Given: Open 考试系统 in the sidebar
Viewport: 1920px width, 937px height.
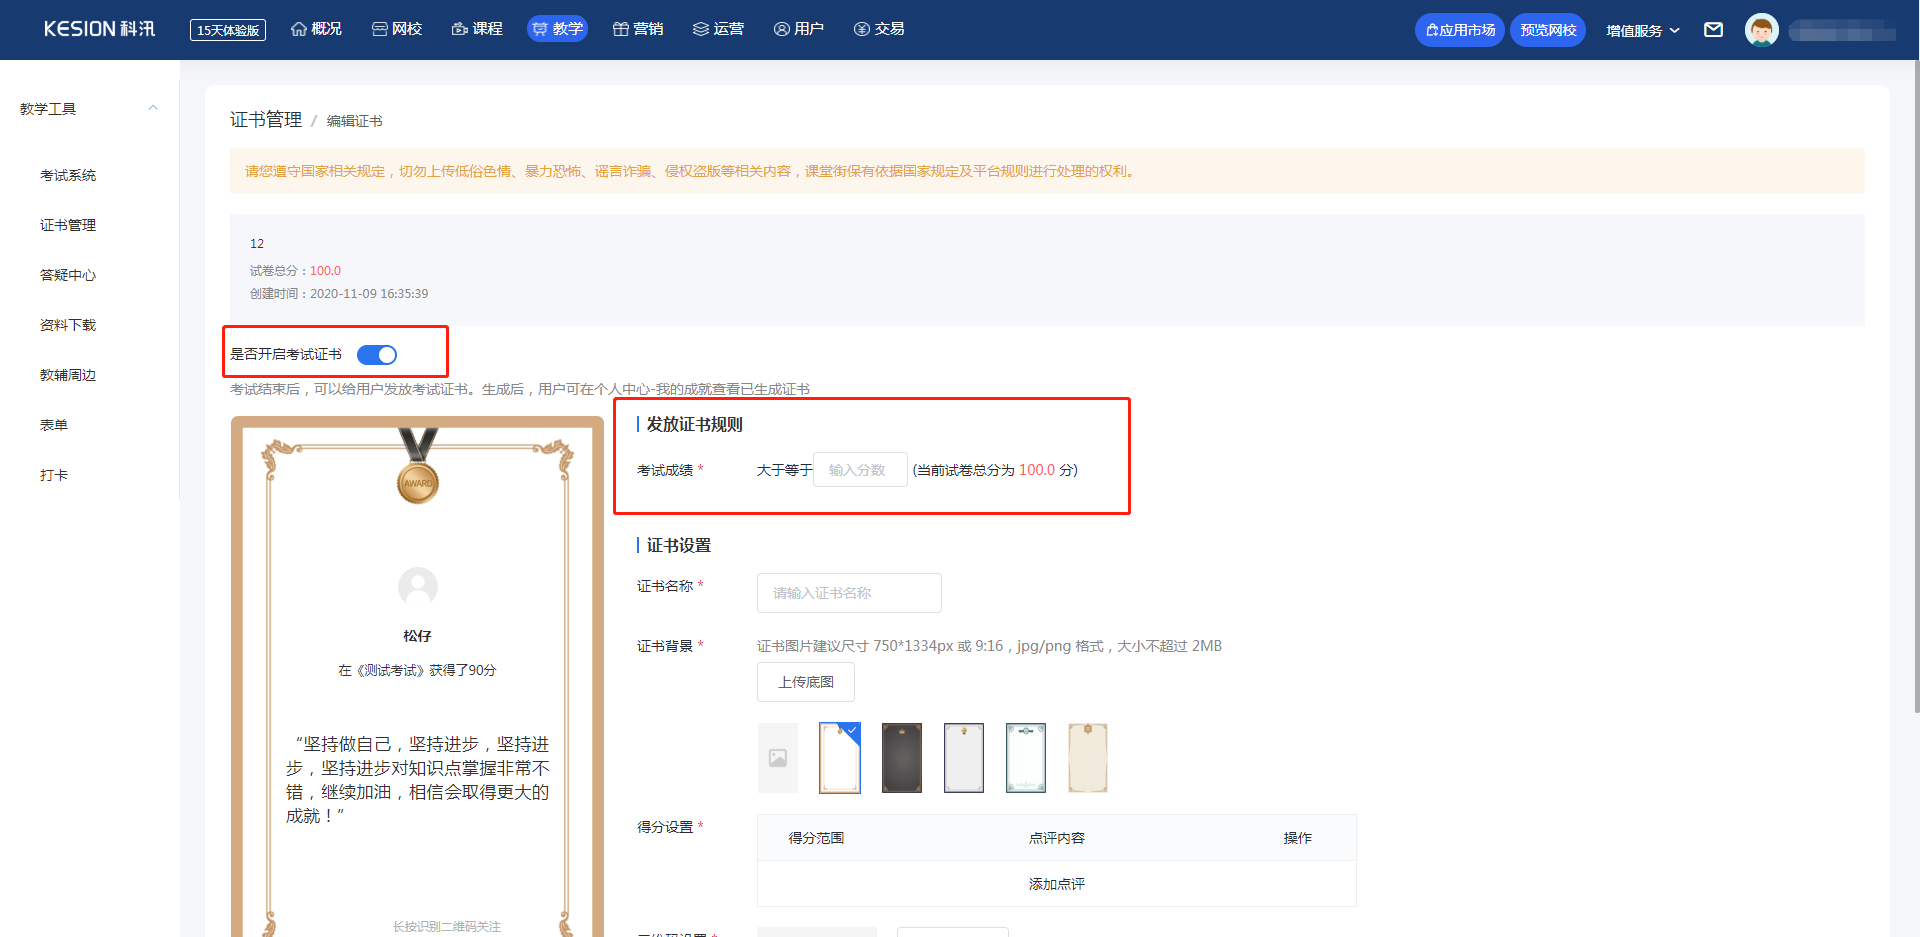Looking at the screenshot, I should point(68,175).
